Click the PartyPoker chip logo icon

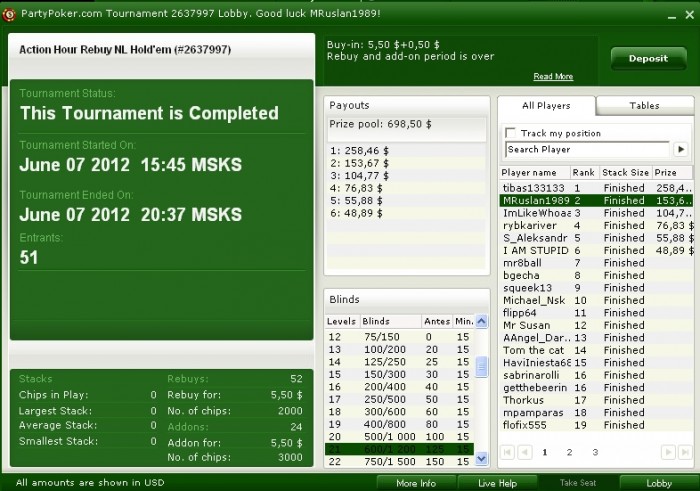point(8,14)
